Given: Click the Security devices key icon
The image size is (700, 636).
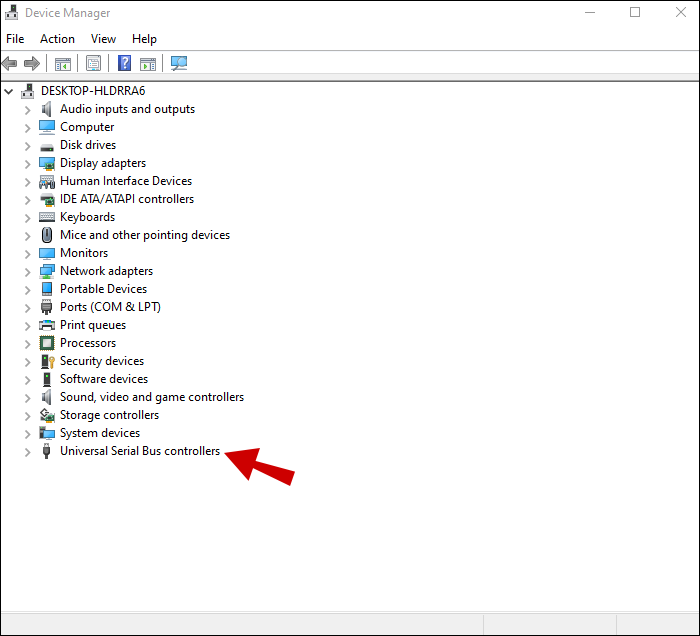Looking at the screenshot, I should (47, 361).
